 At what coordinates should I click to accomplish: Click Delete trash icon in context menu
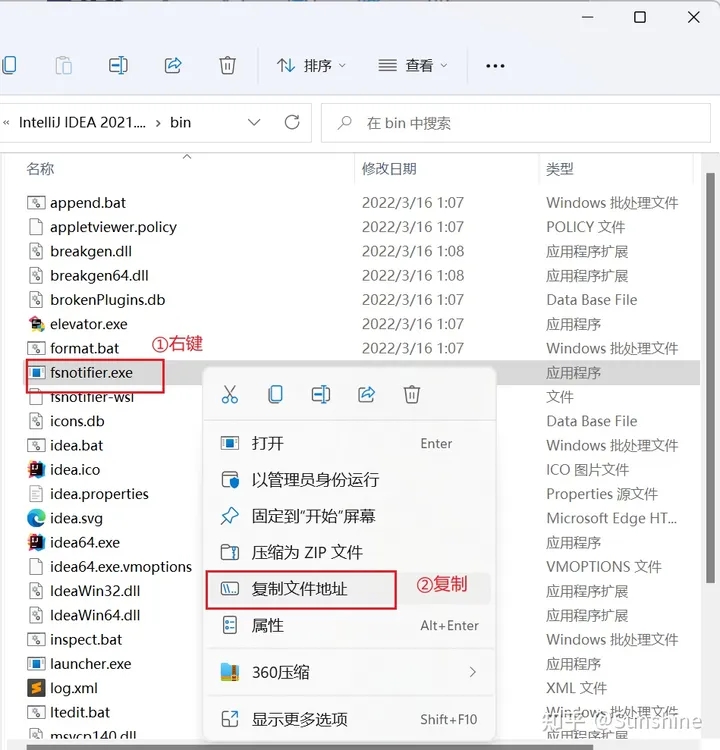pyautogui.click(x=412, y=395)
